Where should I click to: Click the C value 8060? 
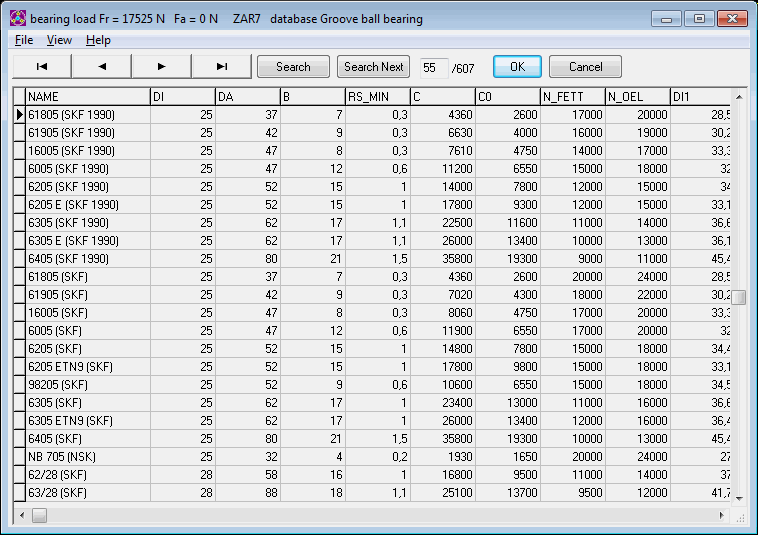pos(460,313)
